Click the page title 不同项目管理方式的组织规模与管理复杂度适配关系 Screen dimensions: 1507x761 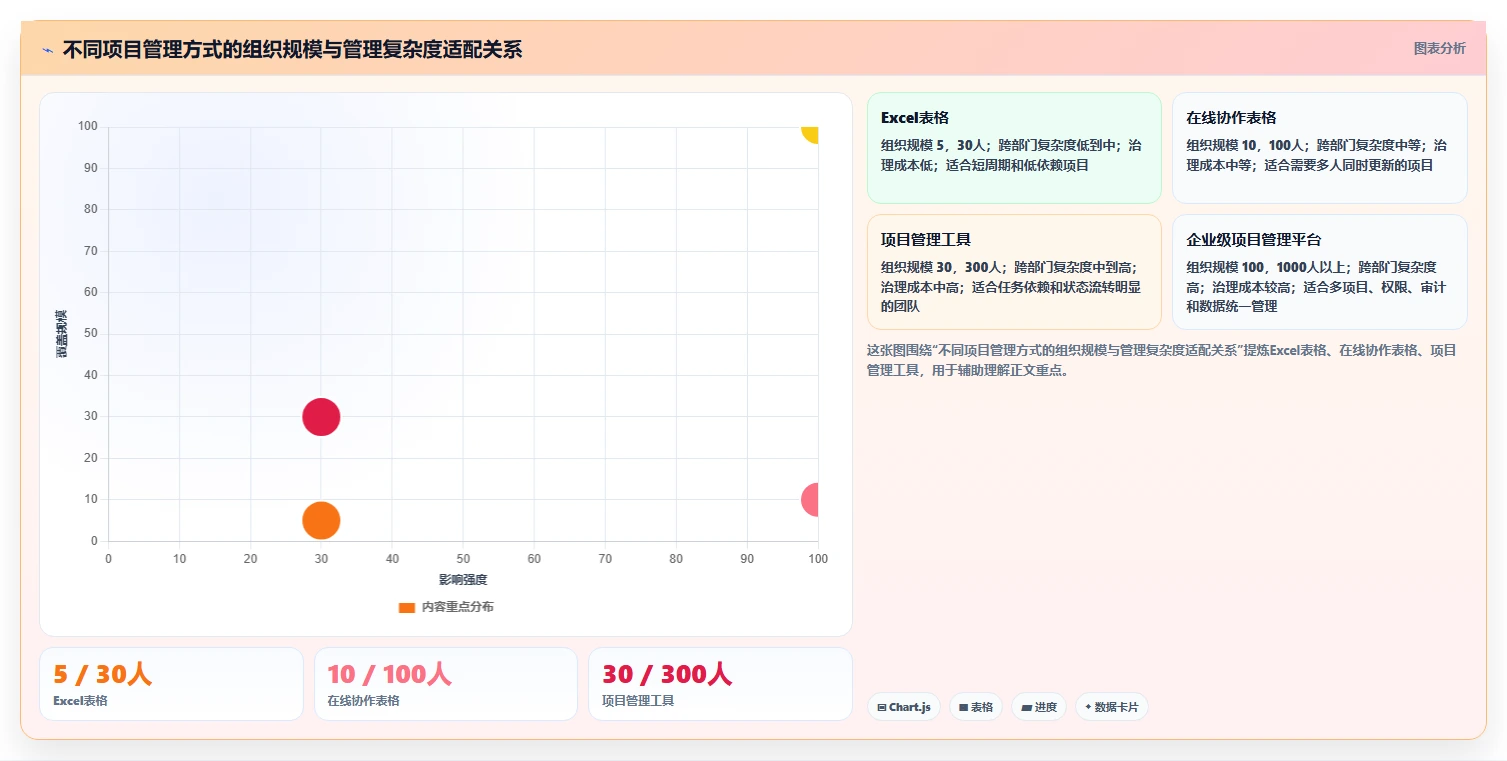292,50
